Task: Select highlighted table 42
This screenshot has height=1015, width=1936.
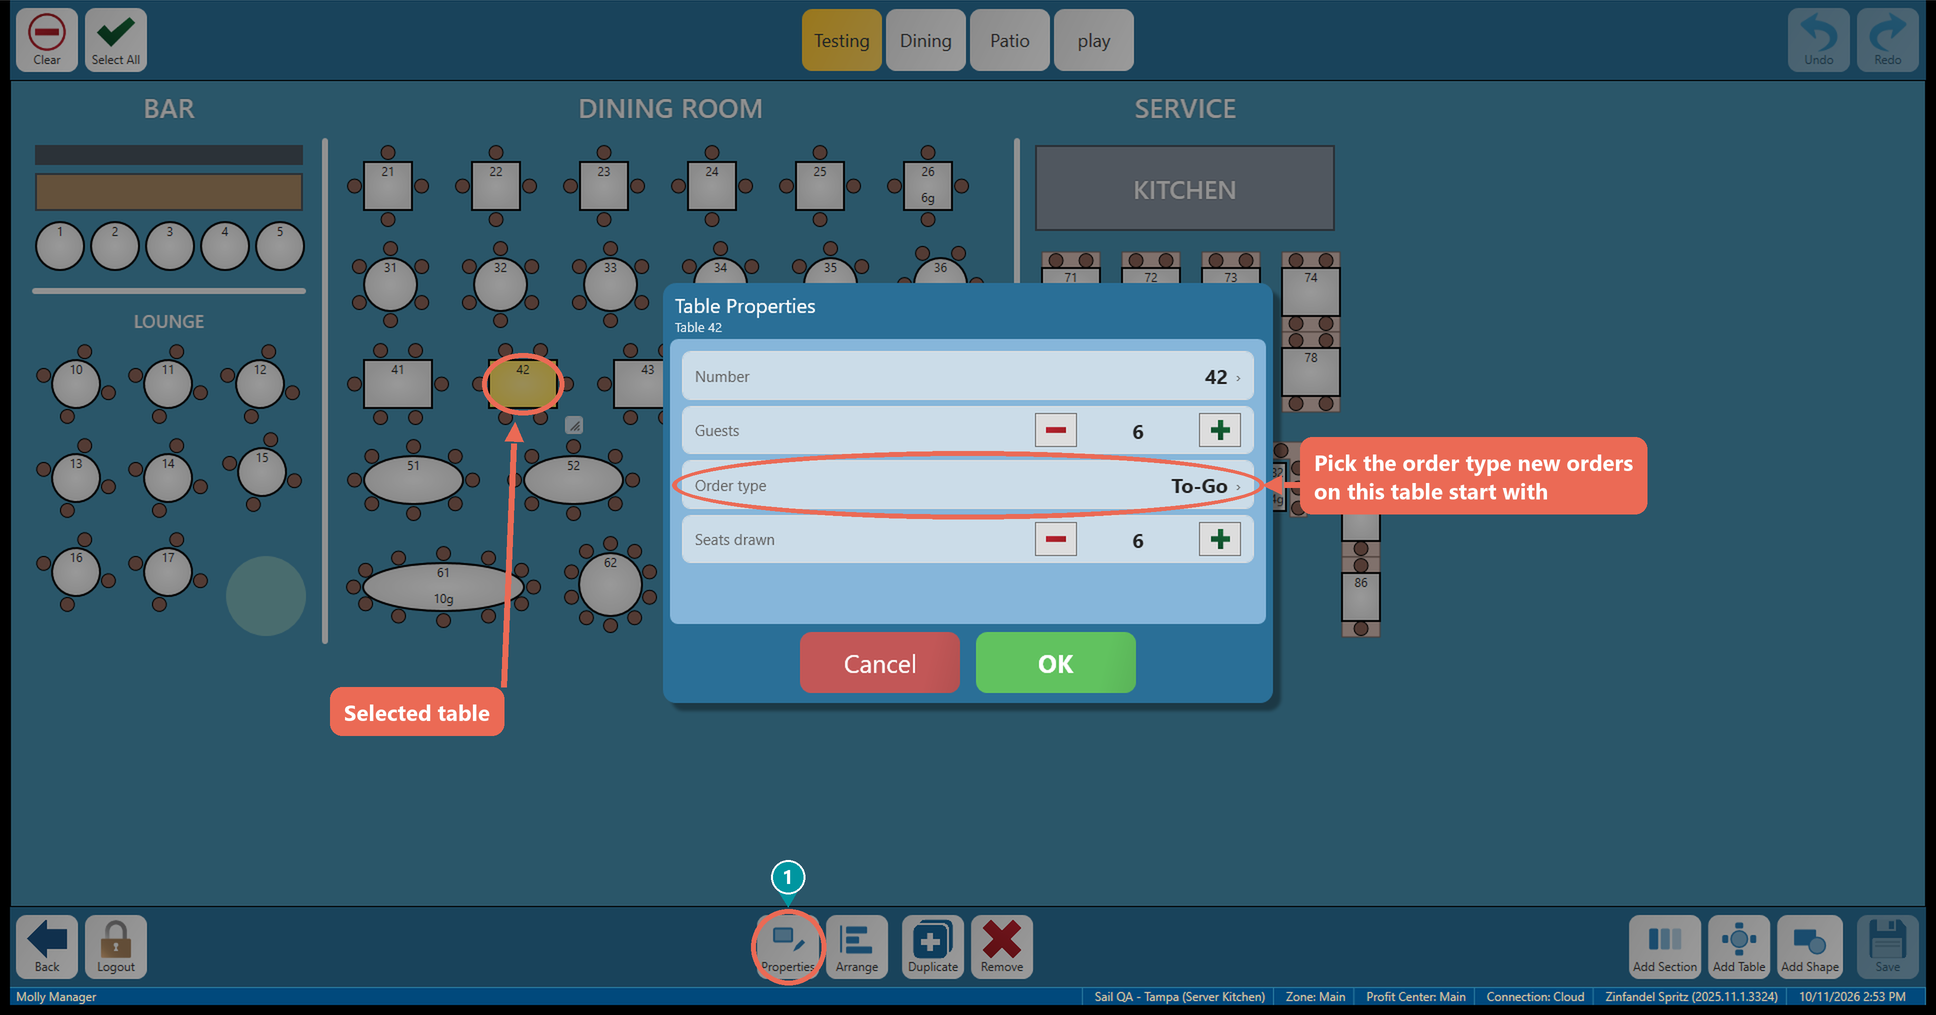Action: [523, 384]
